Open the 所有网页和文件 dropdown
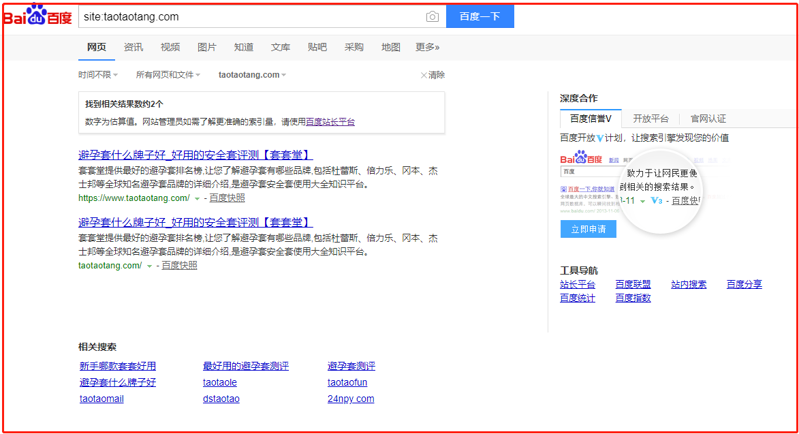799x434 pixels. point(168,75)
